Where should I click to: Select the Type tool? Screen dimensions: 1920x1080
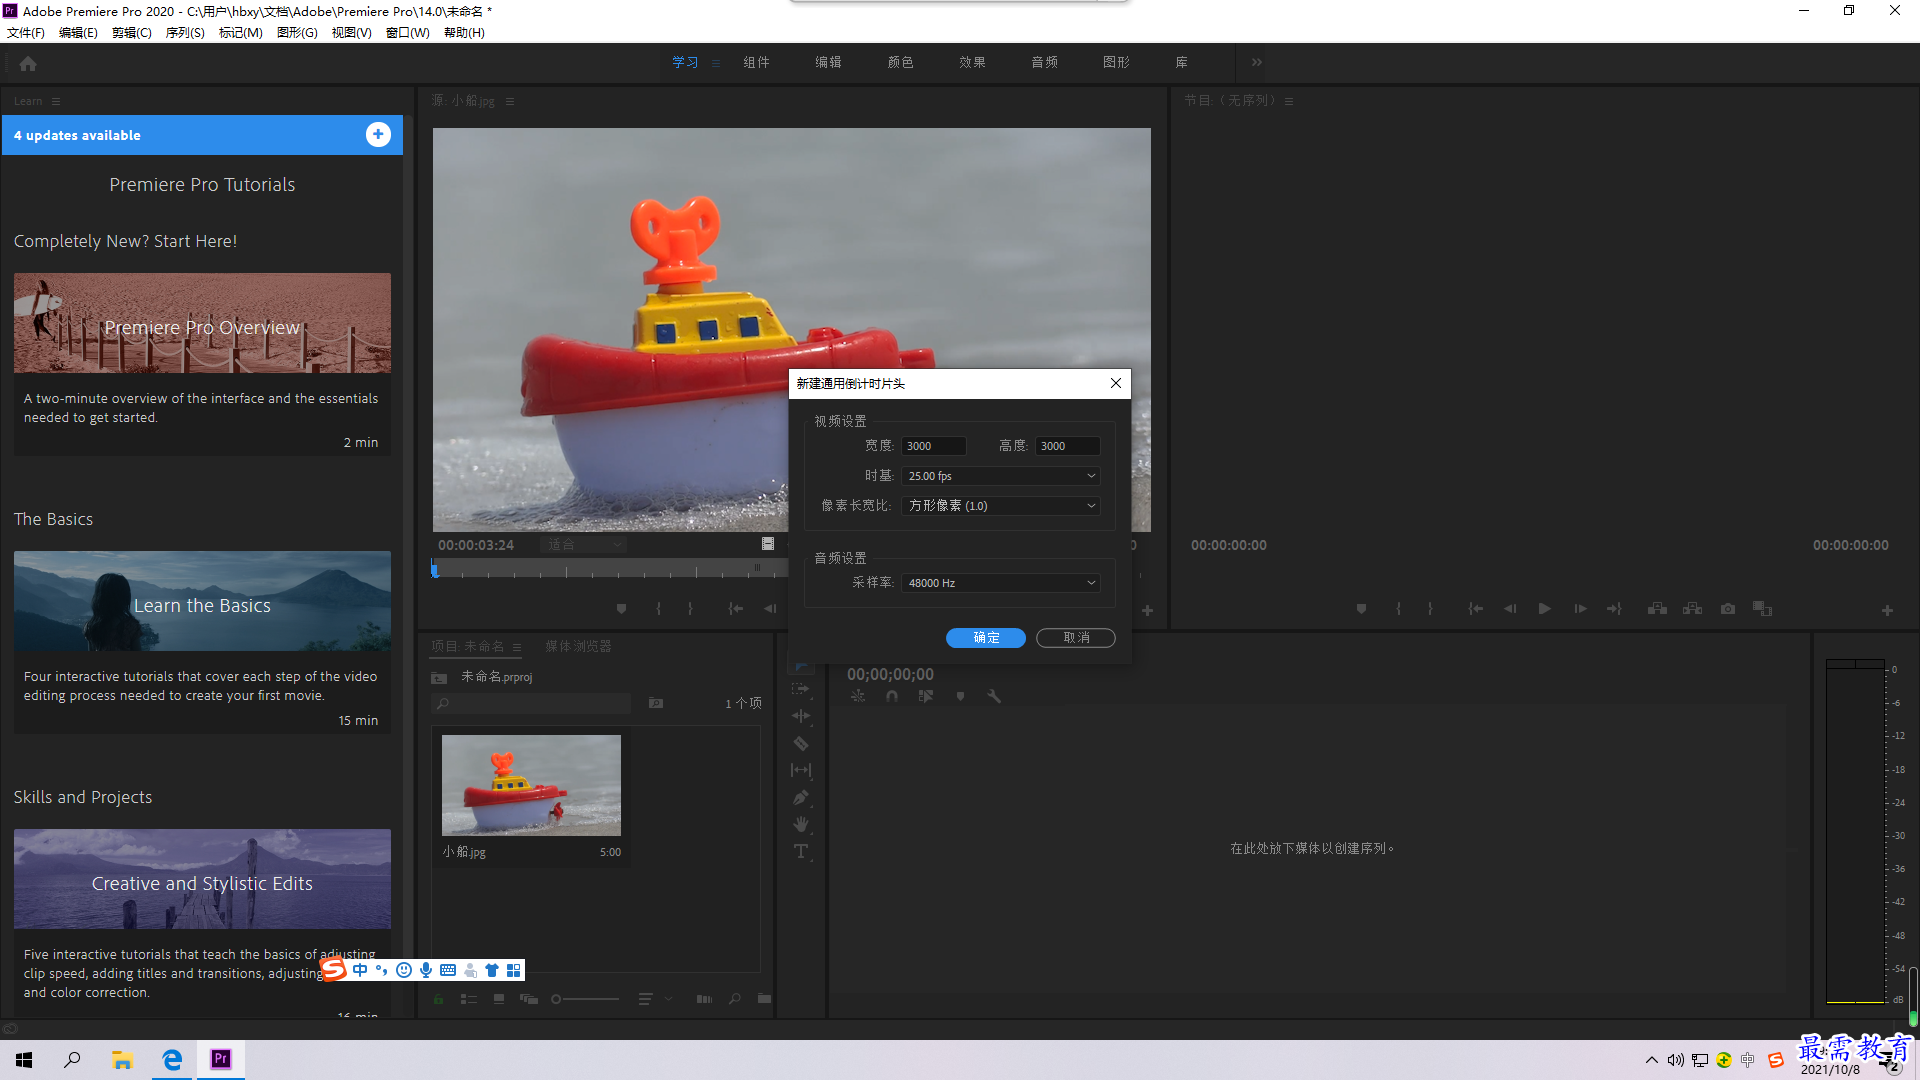pos(801,851)
